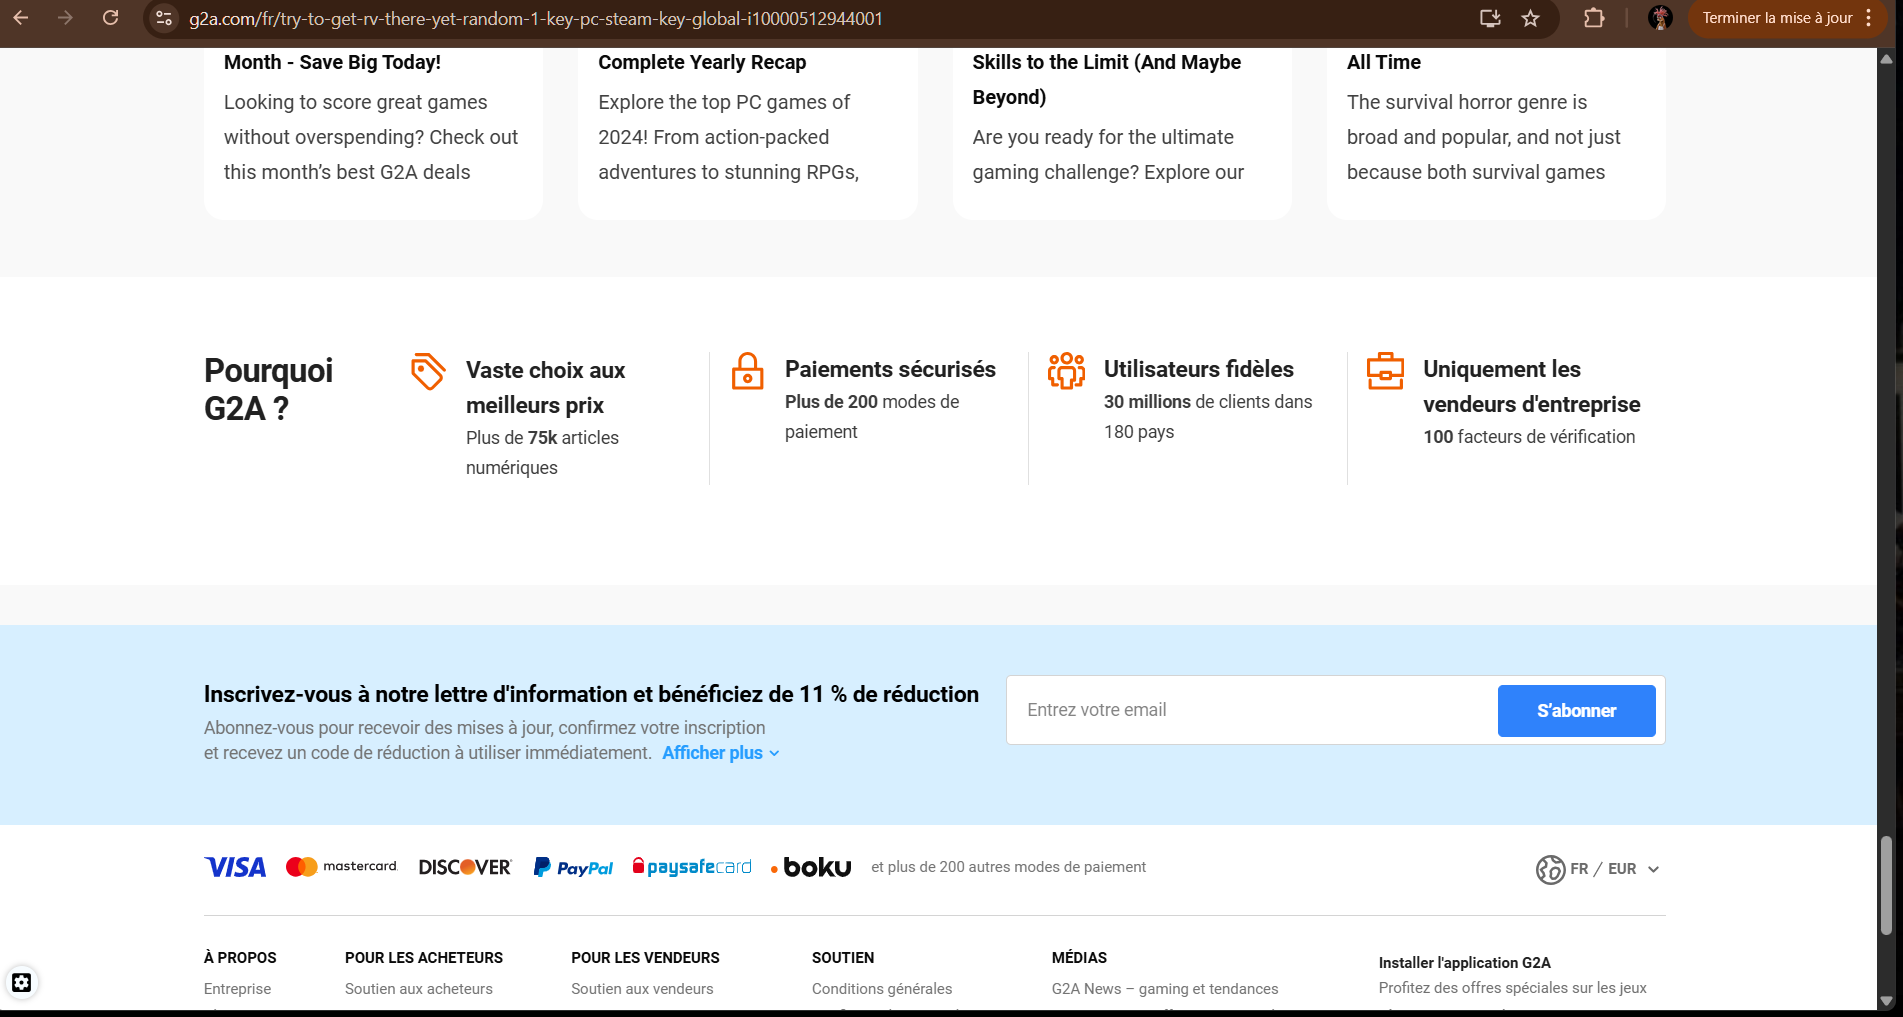This screenshot has height=1017, width=1903.
Task: Click the browser back arrow
Action: pyautogui.click(x=21, y=18)
